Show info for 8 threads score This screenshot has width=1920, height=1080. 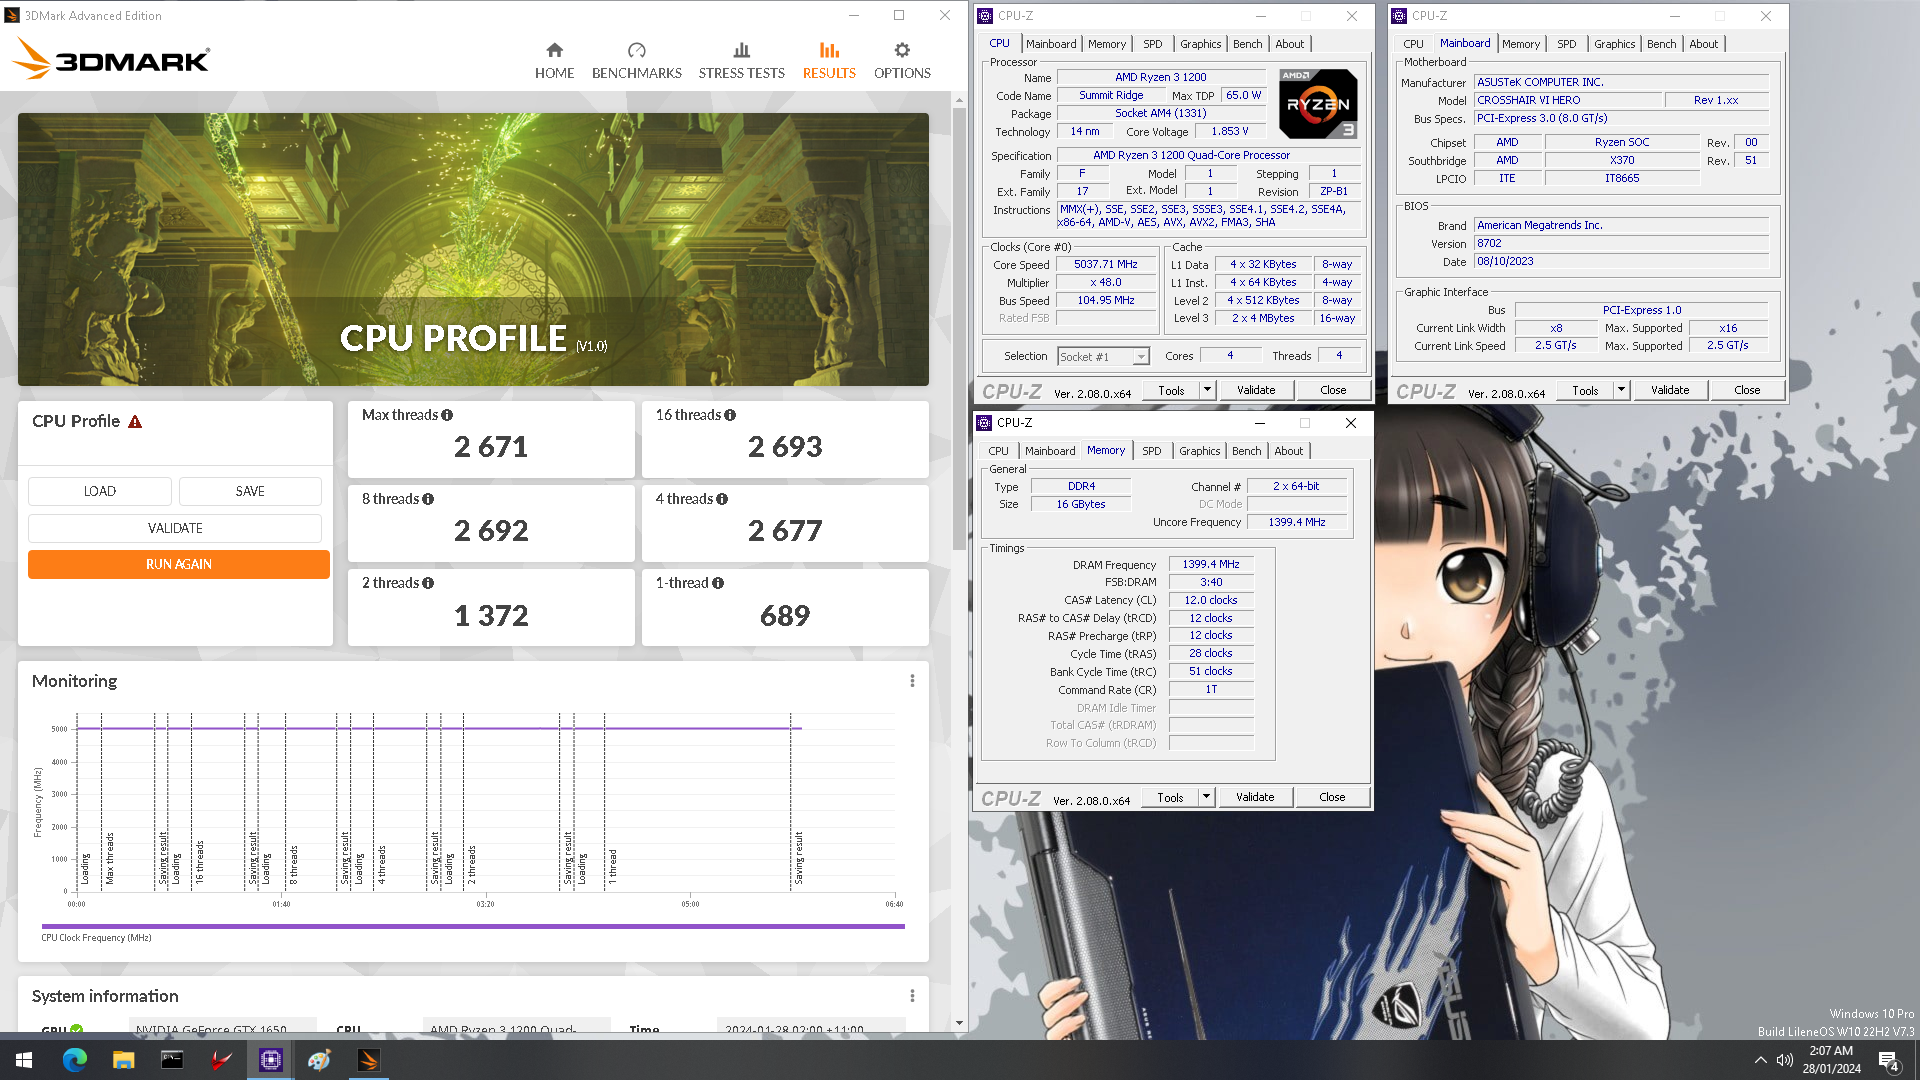click(428, 499)
